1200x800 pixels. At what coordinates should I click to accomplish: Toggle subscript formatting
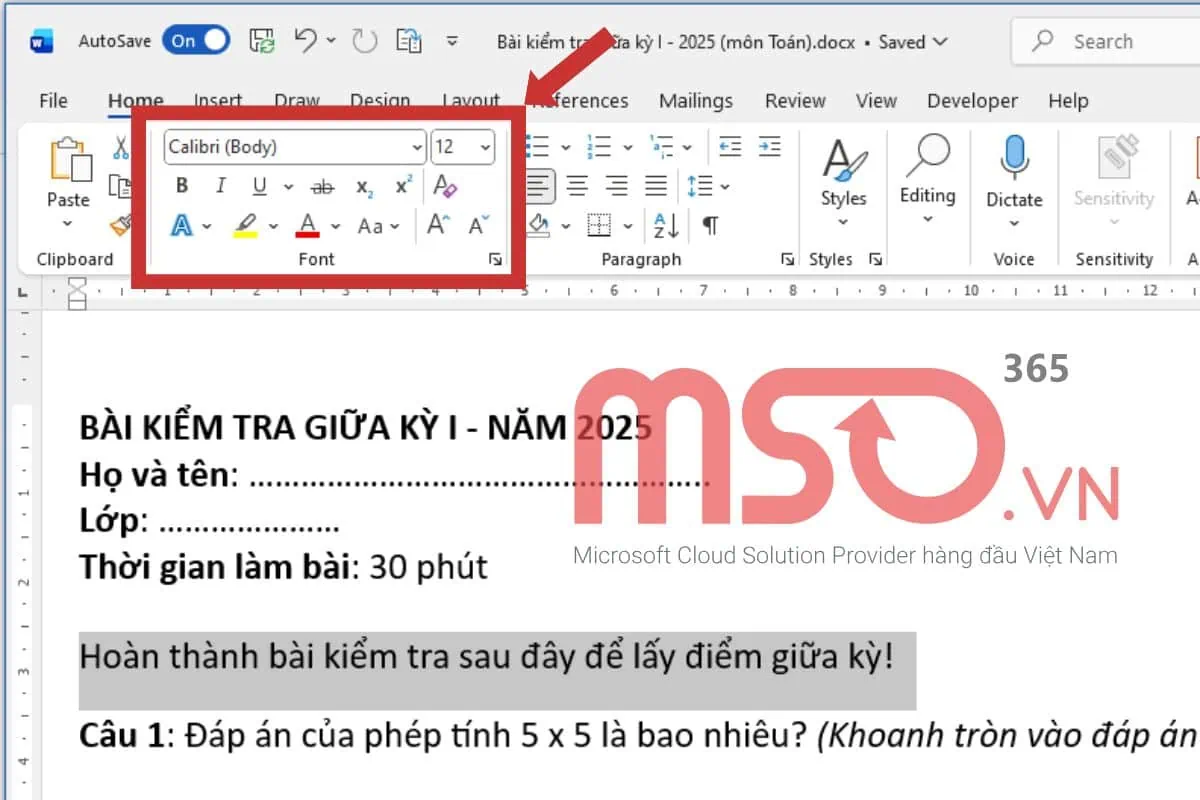pos(362,186)
